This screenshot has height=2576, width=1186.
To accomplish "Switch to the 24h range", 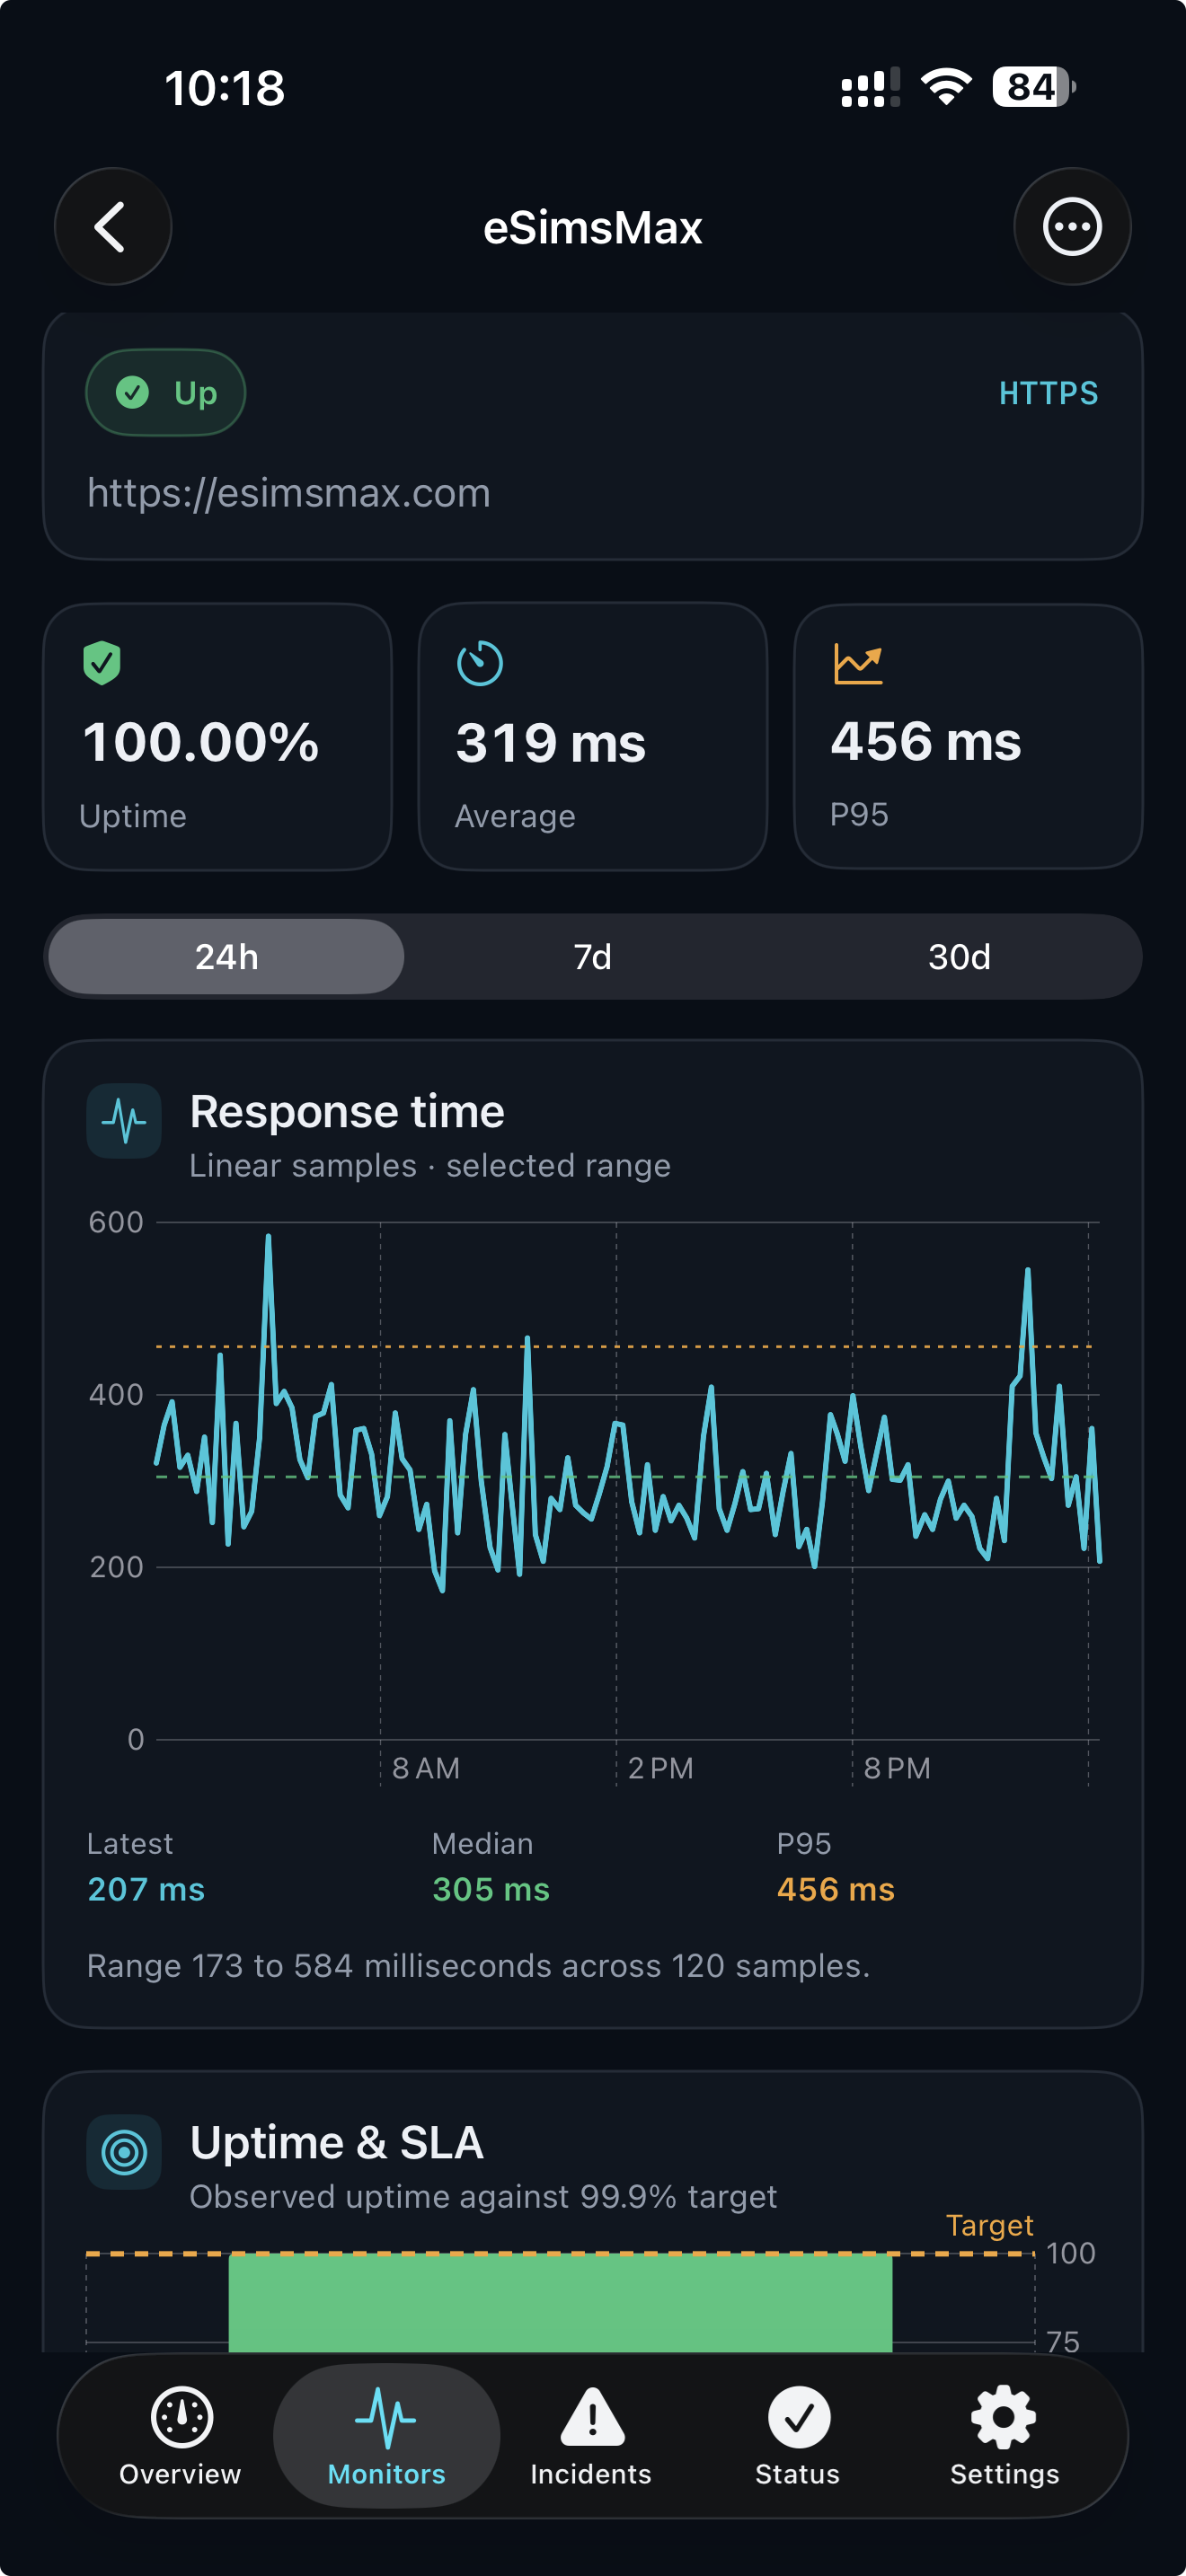I will pos(227,957).
